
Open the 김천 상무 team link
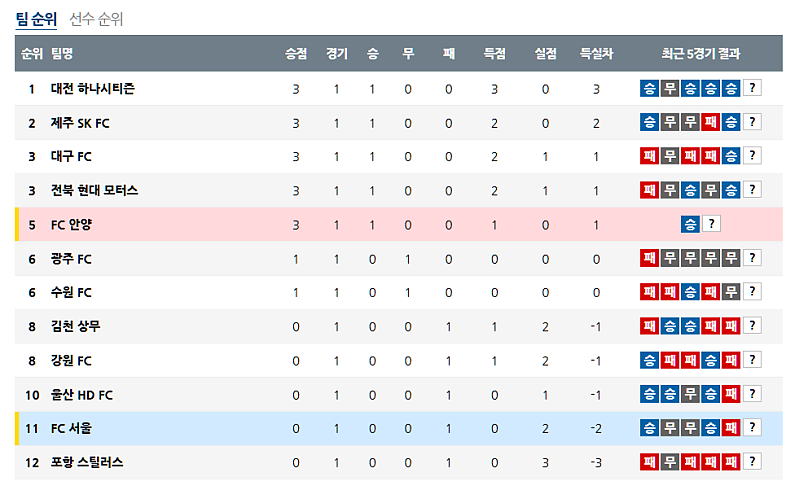point(75,326)
